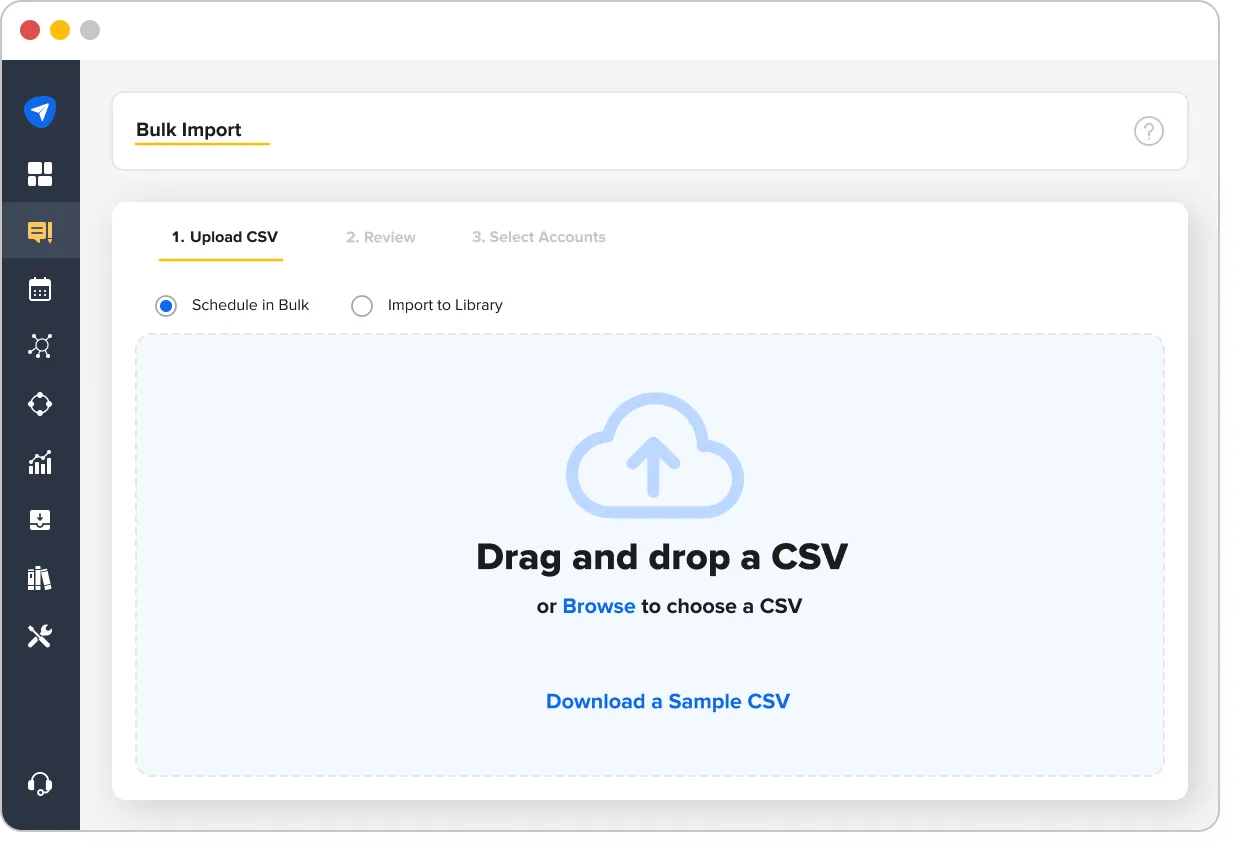Image resolution: width=1236 pixels, height=848 pixels.
Task: Open the Analytics bar chart icon
Action: pos(40,462)
